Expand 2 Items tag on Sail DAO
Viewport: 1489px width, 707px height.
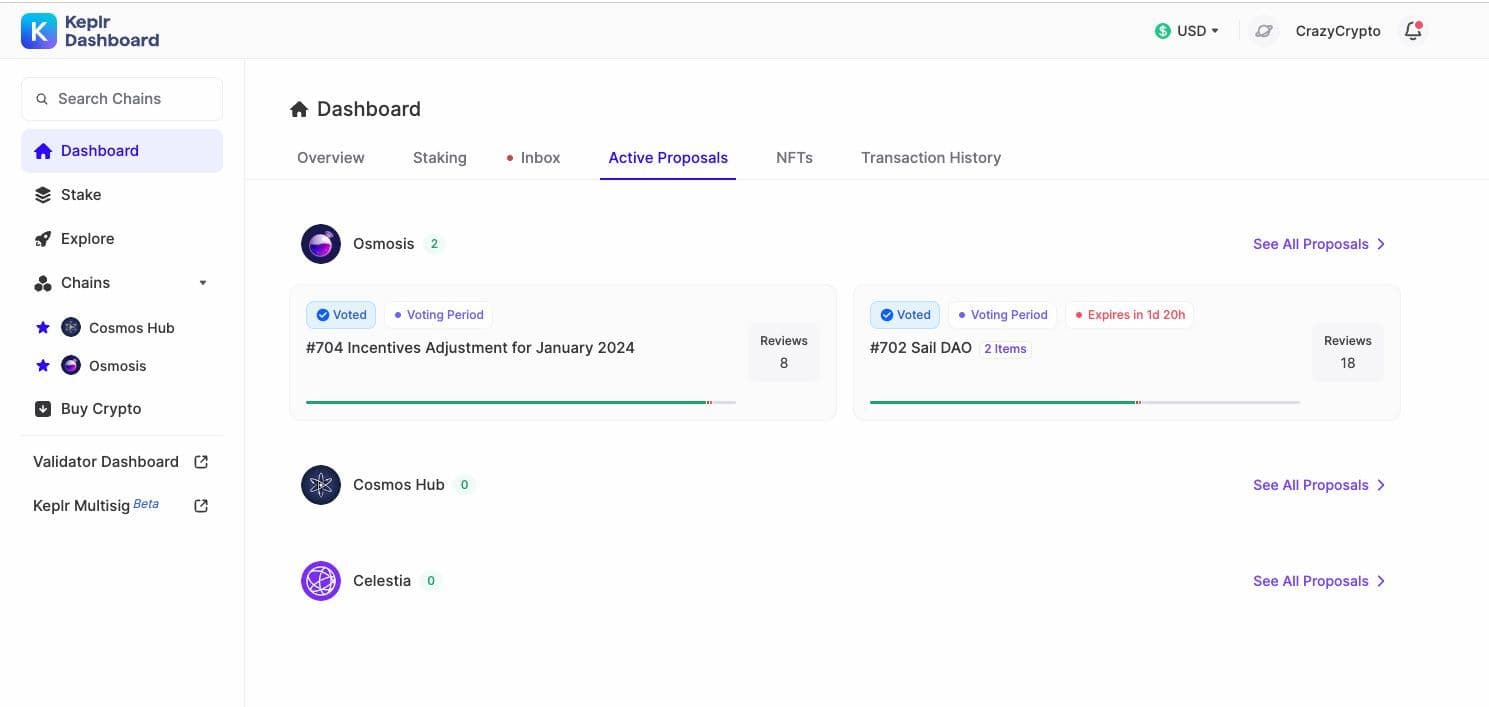coord(1005,349)
